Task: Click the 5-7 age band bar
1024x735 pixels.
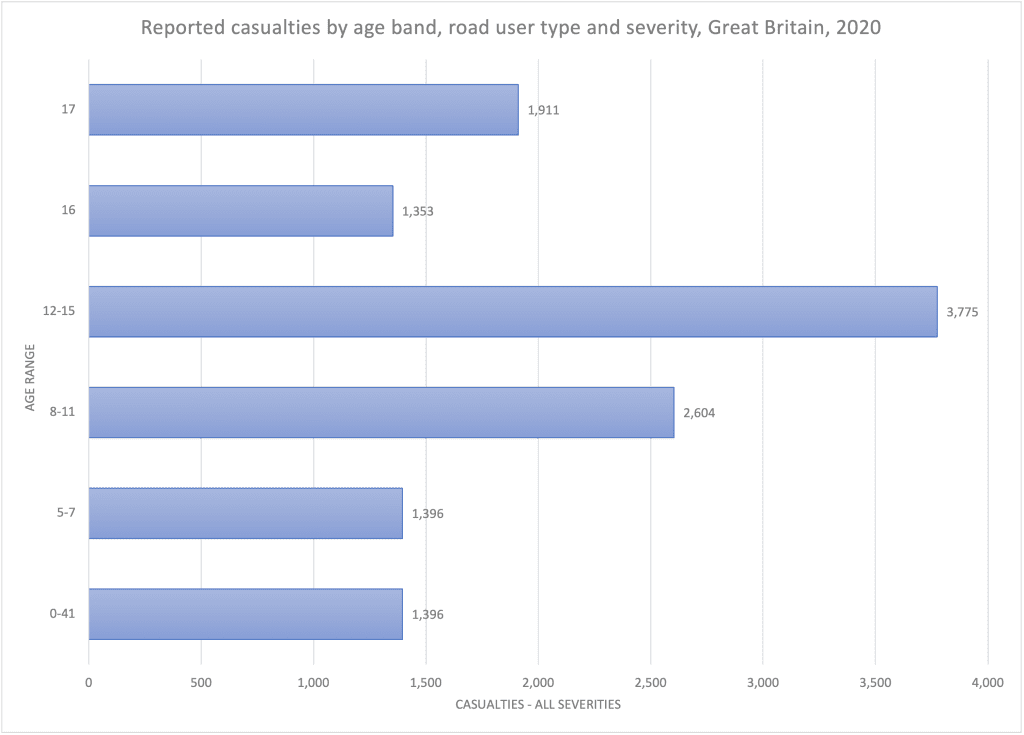Action: [246, 514]
